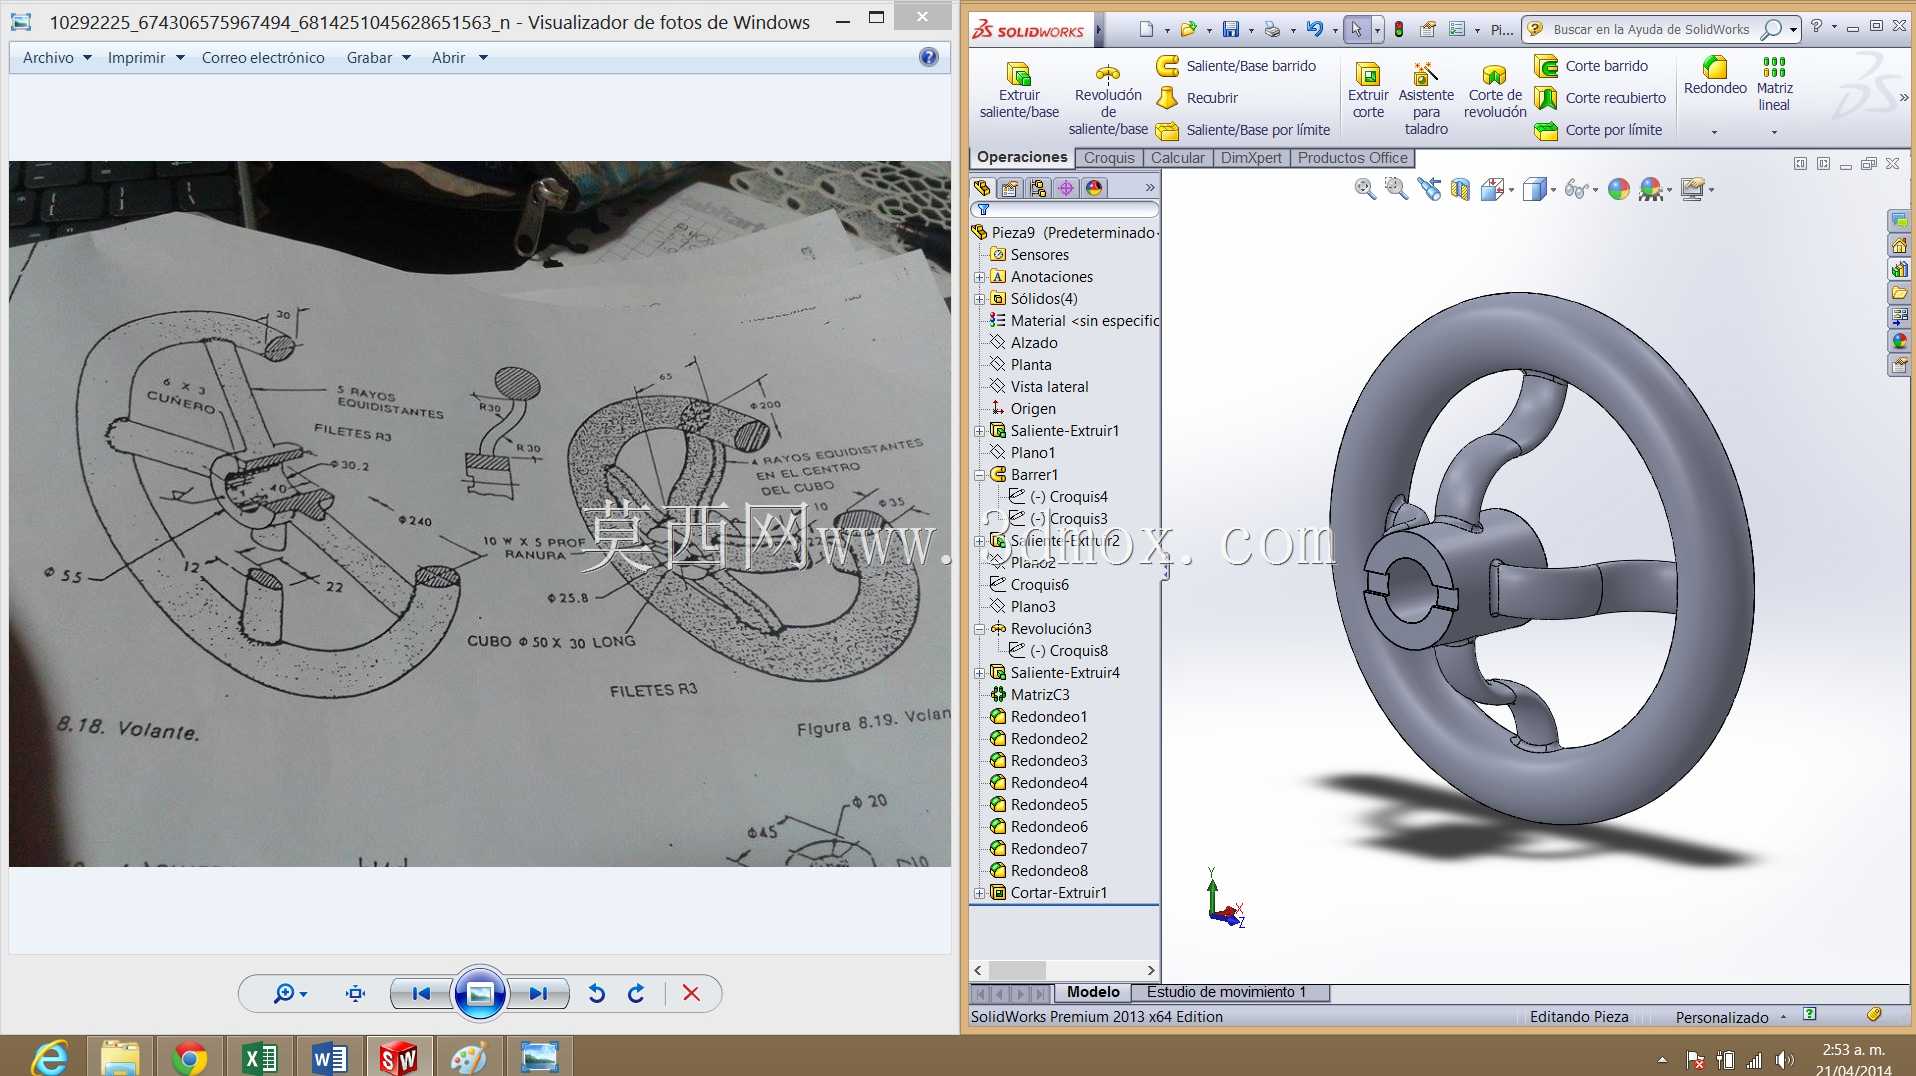Image resolution: width=1916 pixels, height=1076 pixels.
Task: Collapse the Revolución3 feature
Action: pos(979,629)
